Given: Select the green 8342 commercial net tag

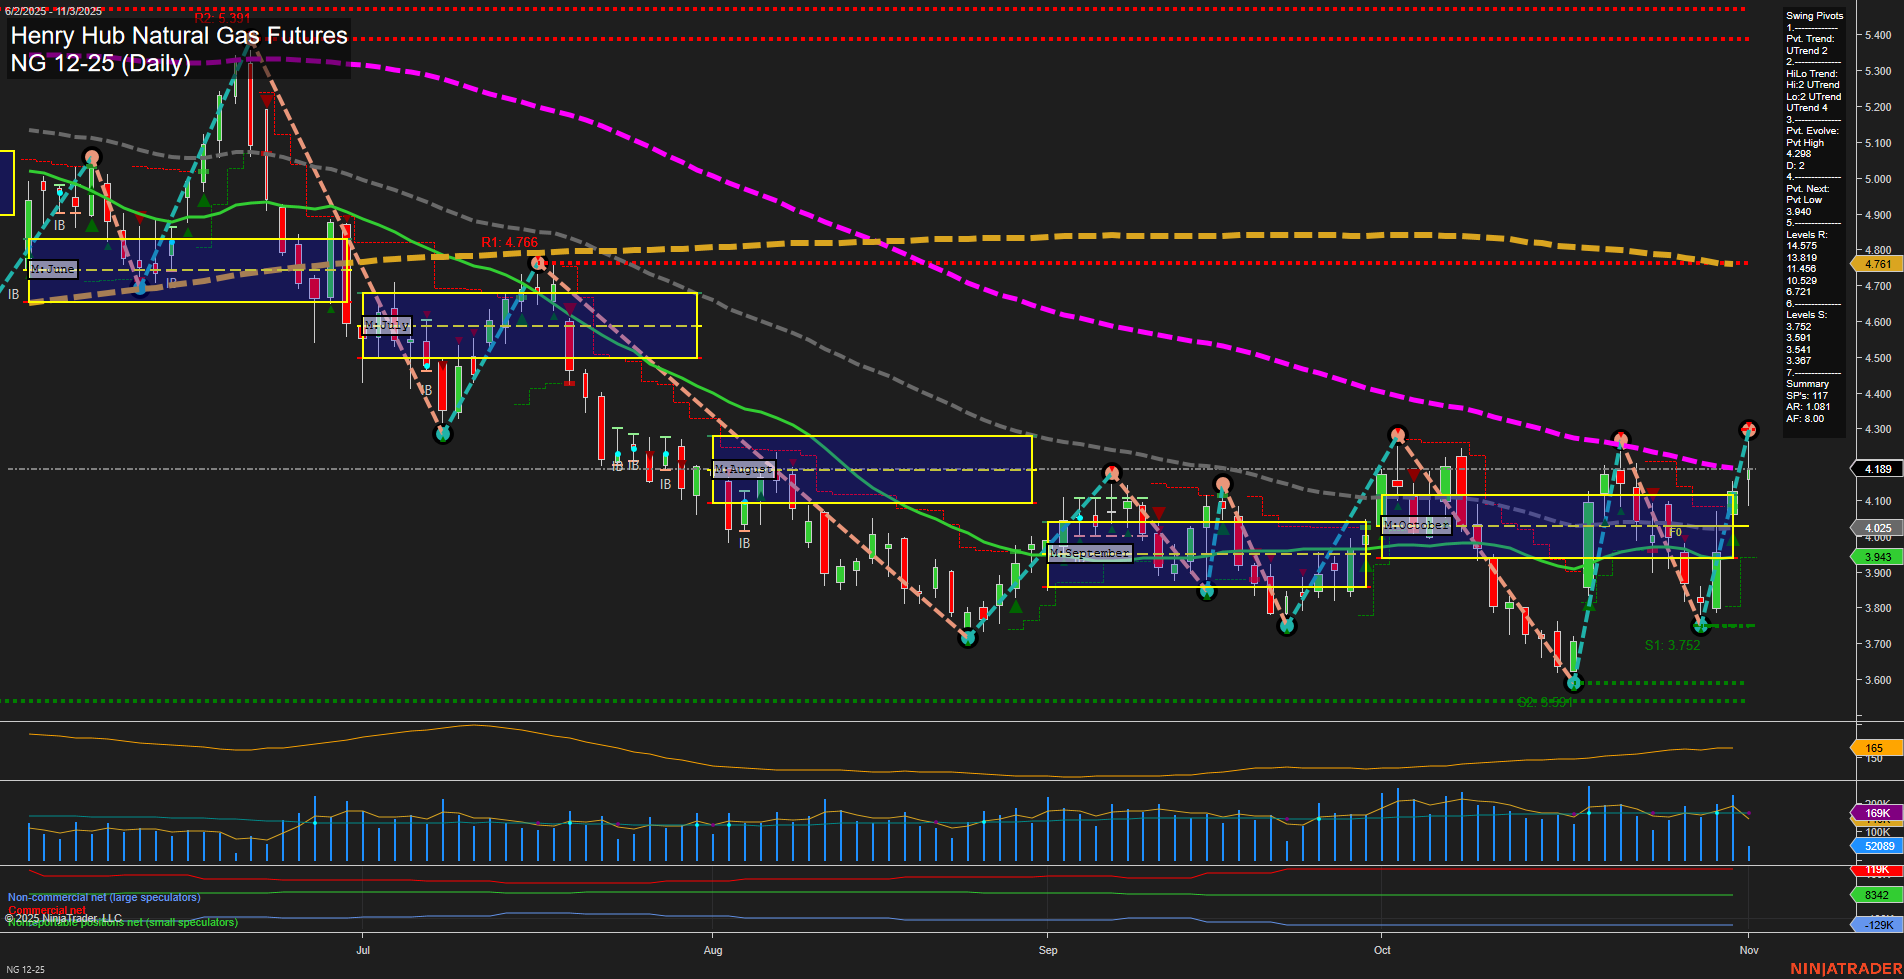Looking at the screenshot, I should 1876,894.
